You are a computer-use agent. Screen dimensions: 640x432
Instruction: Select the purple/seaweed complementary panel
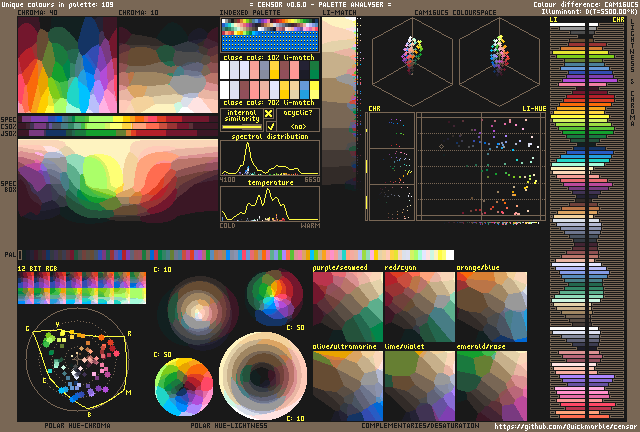coord(347,307)
